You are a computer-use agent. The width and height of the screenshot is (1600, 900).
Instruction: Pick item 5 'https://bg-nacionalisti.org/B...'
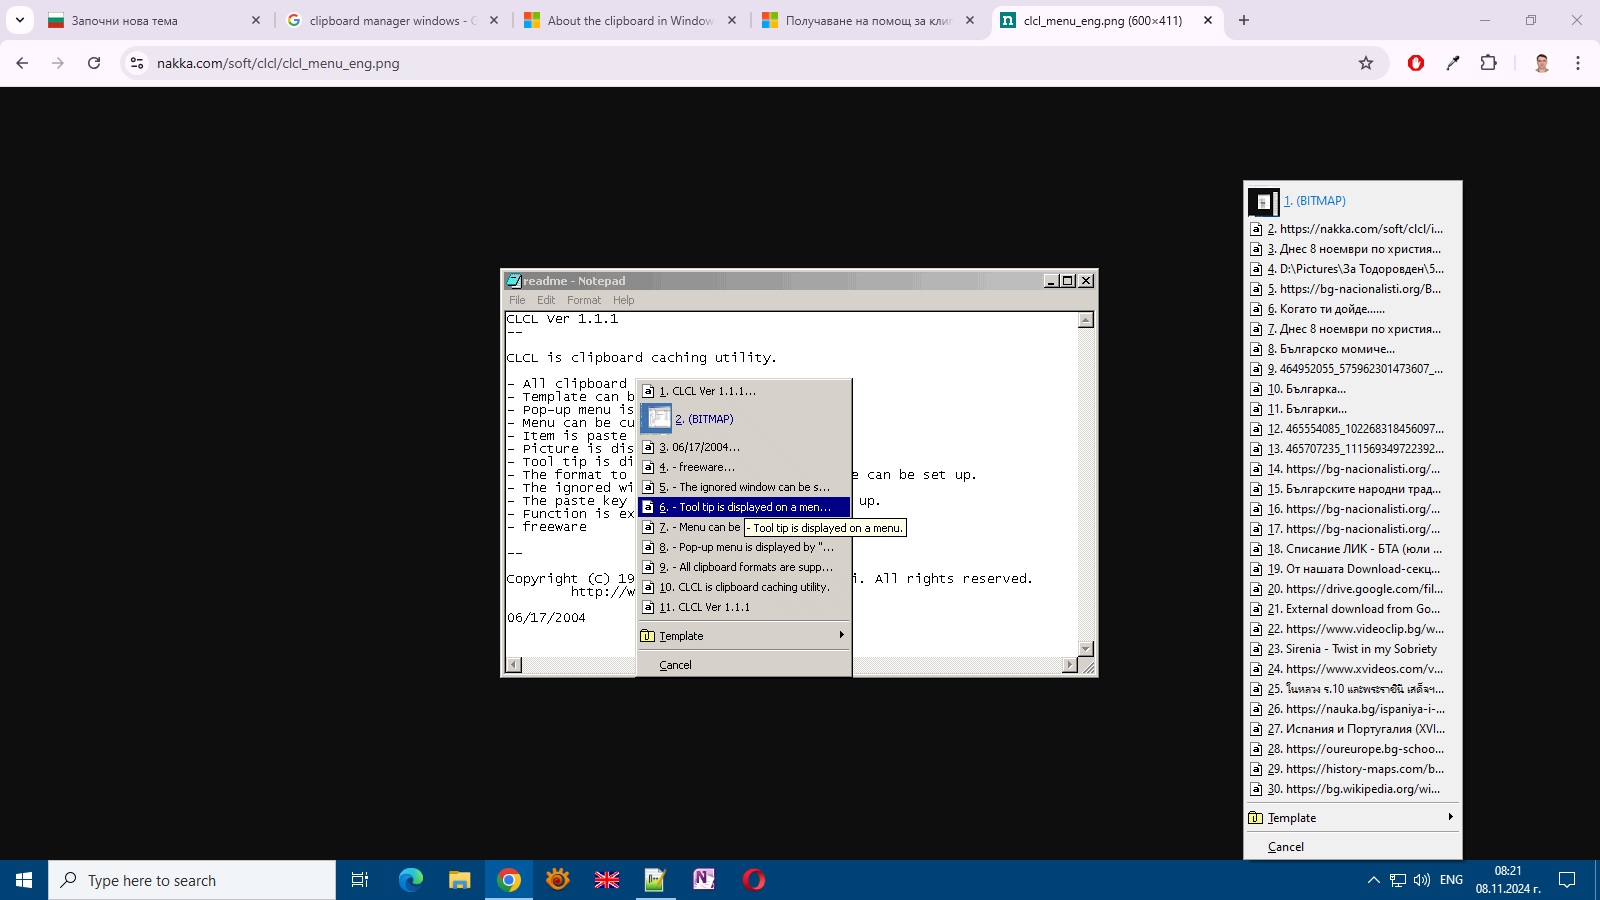pos(1353,289)
